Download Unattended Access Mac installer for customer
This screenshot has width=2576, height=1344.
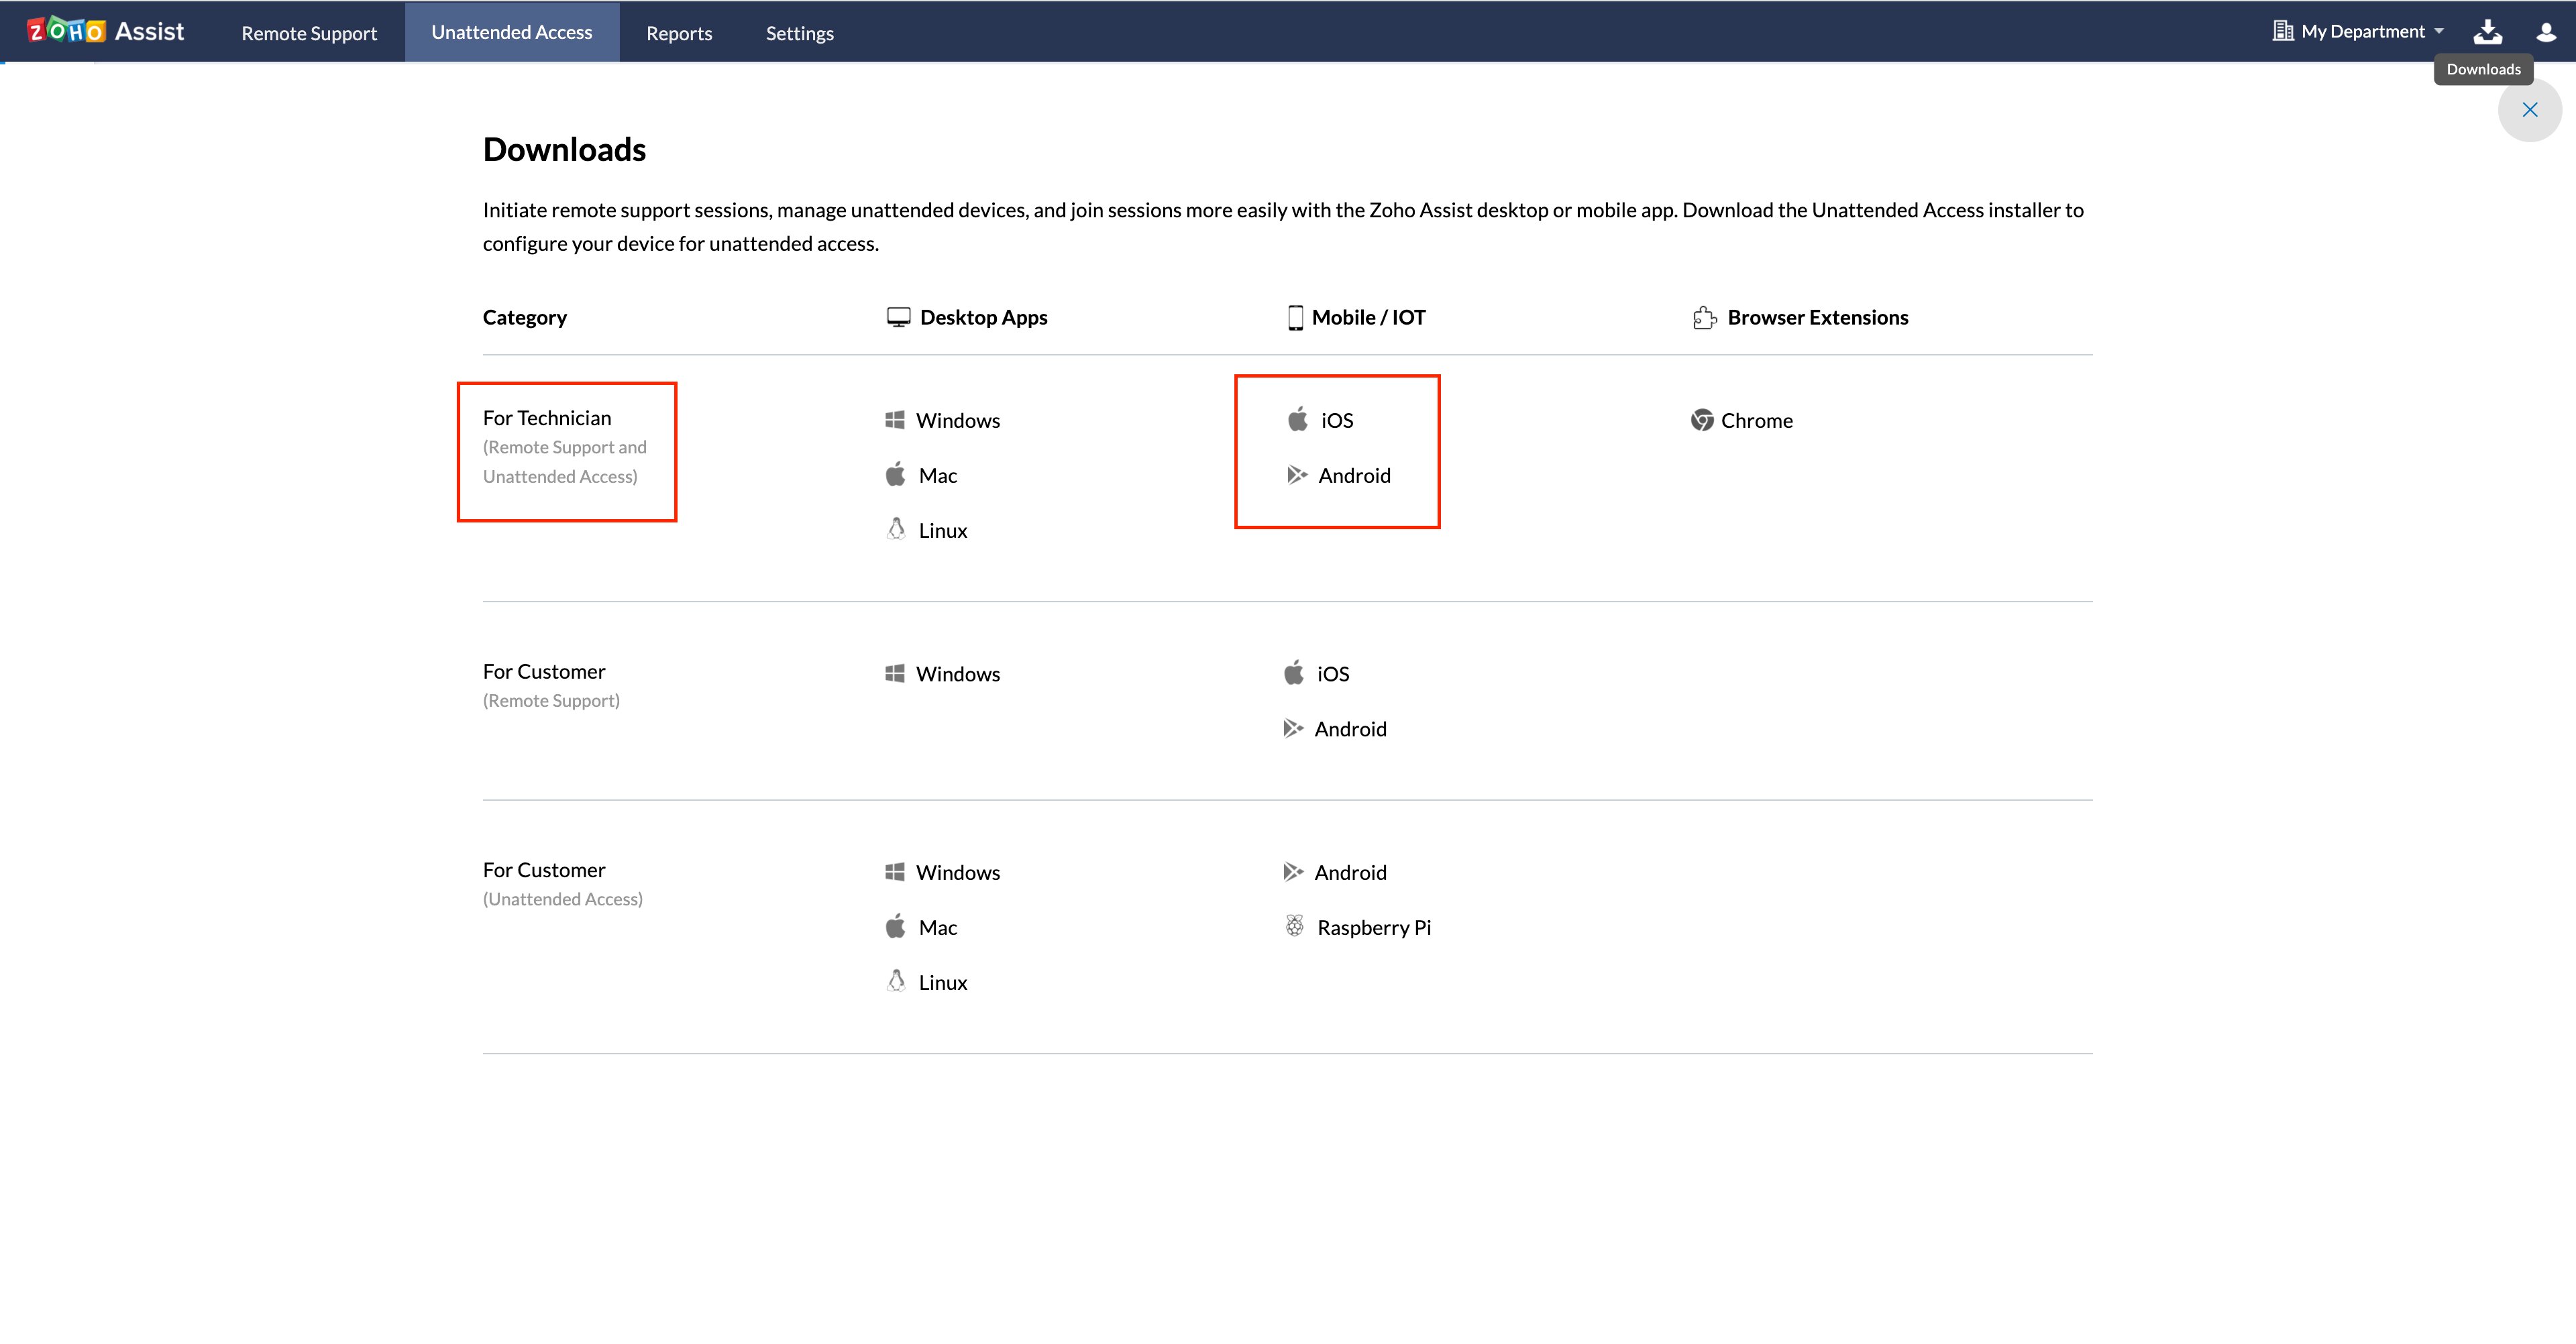[936, 928]
